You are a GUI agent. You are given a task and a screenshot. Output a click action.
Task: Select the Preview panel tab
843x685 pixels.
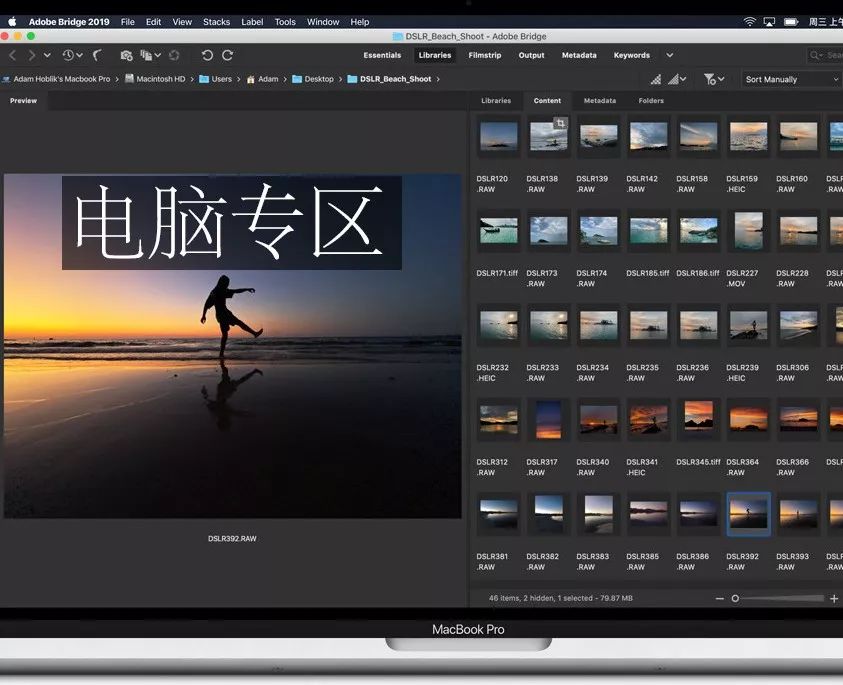(24, 101)
